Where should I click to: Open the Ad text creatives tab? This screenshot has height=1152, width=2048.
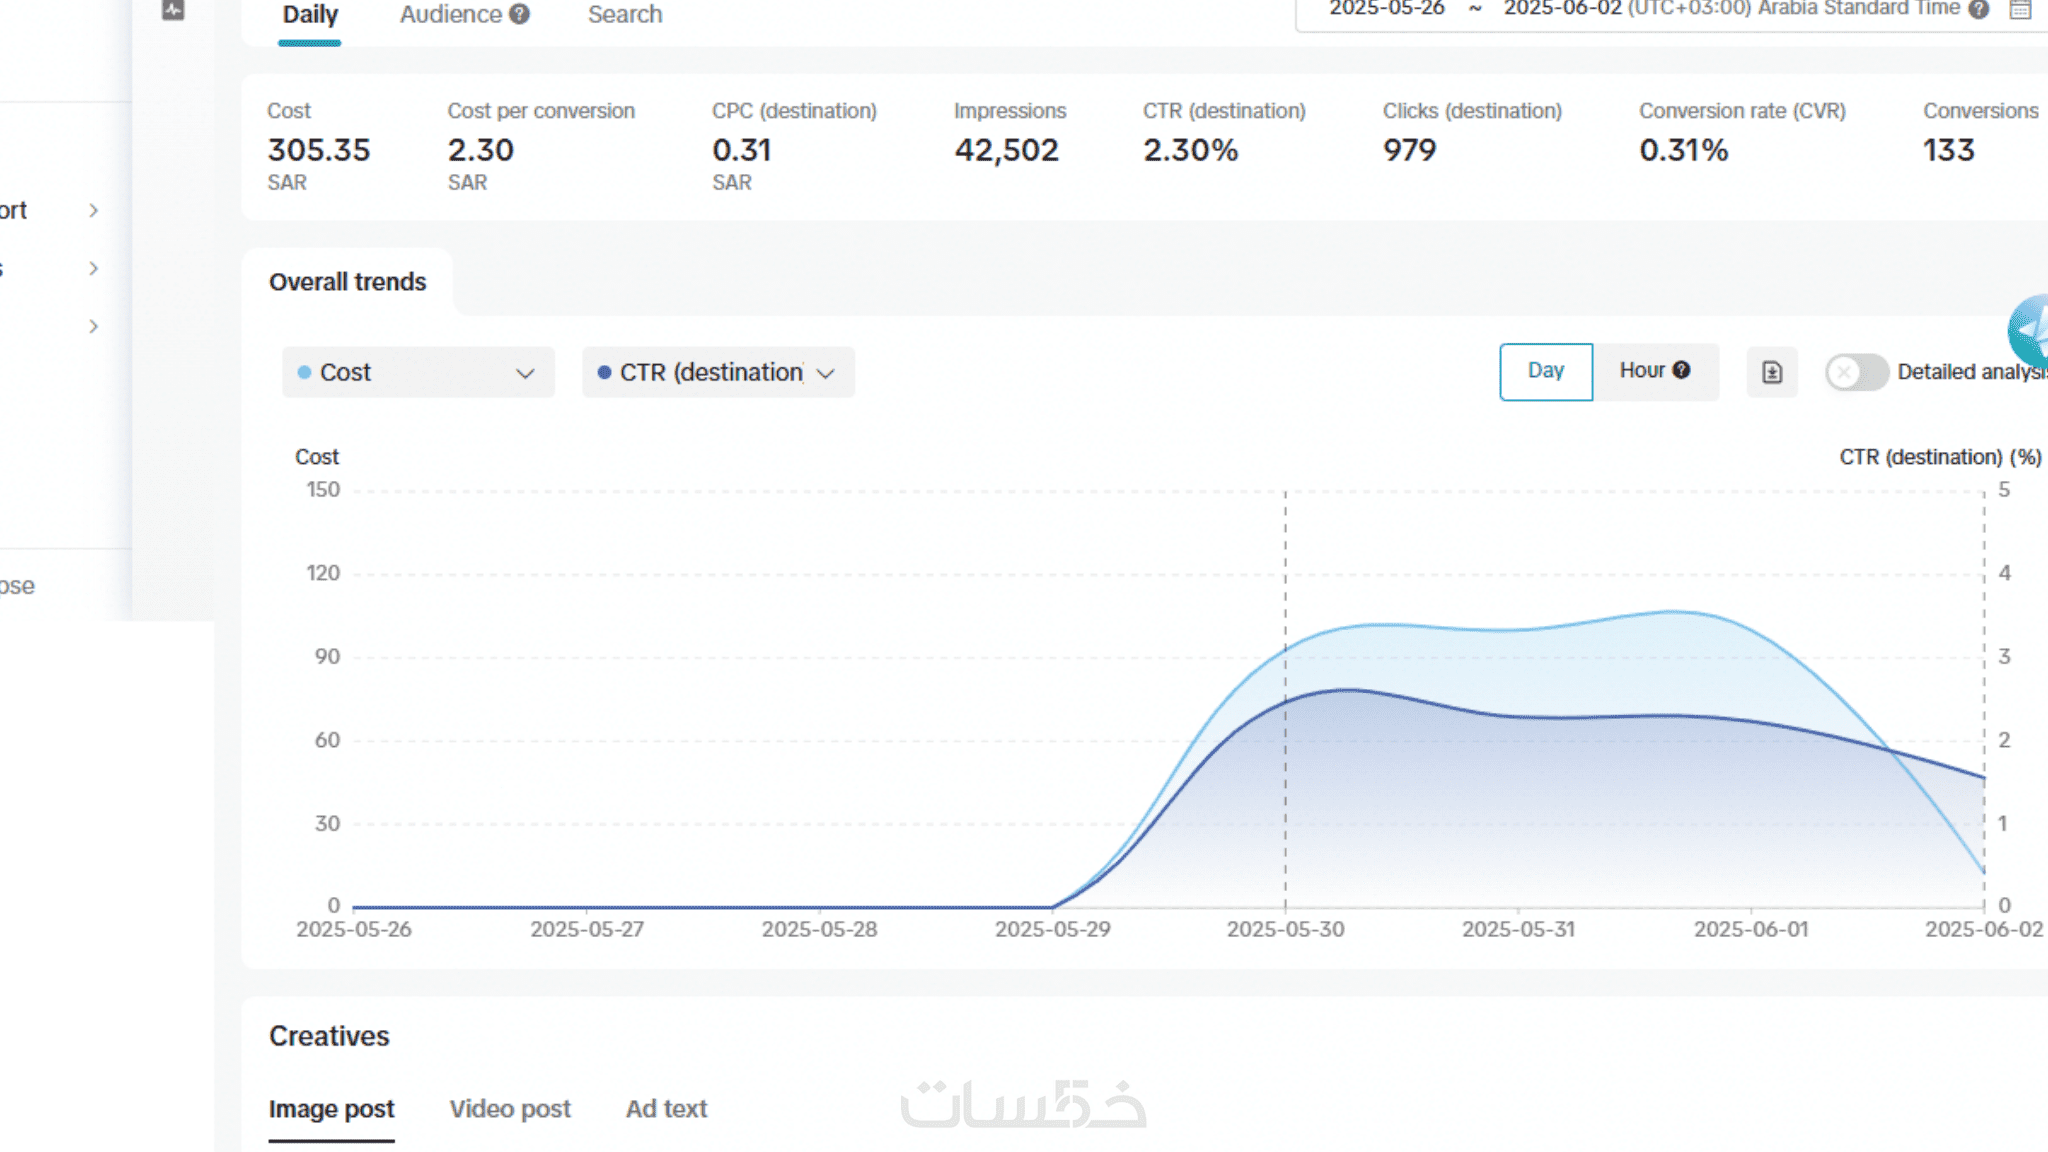pyautogui.click(x=666, y=1109)
